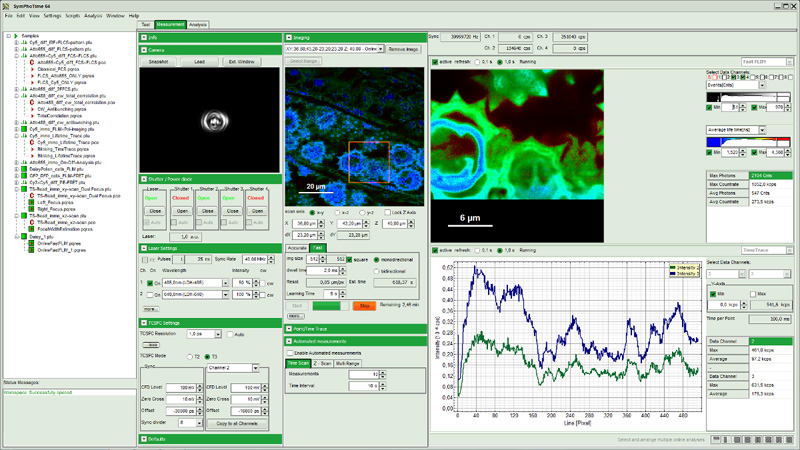The image size is (800, 450).
Task: Click the average lifetime color scale bar
Action: pyautogui.click(x=748, y=142)
